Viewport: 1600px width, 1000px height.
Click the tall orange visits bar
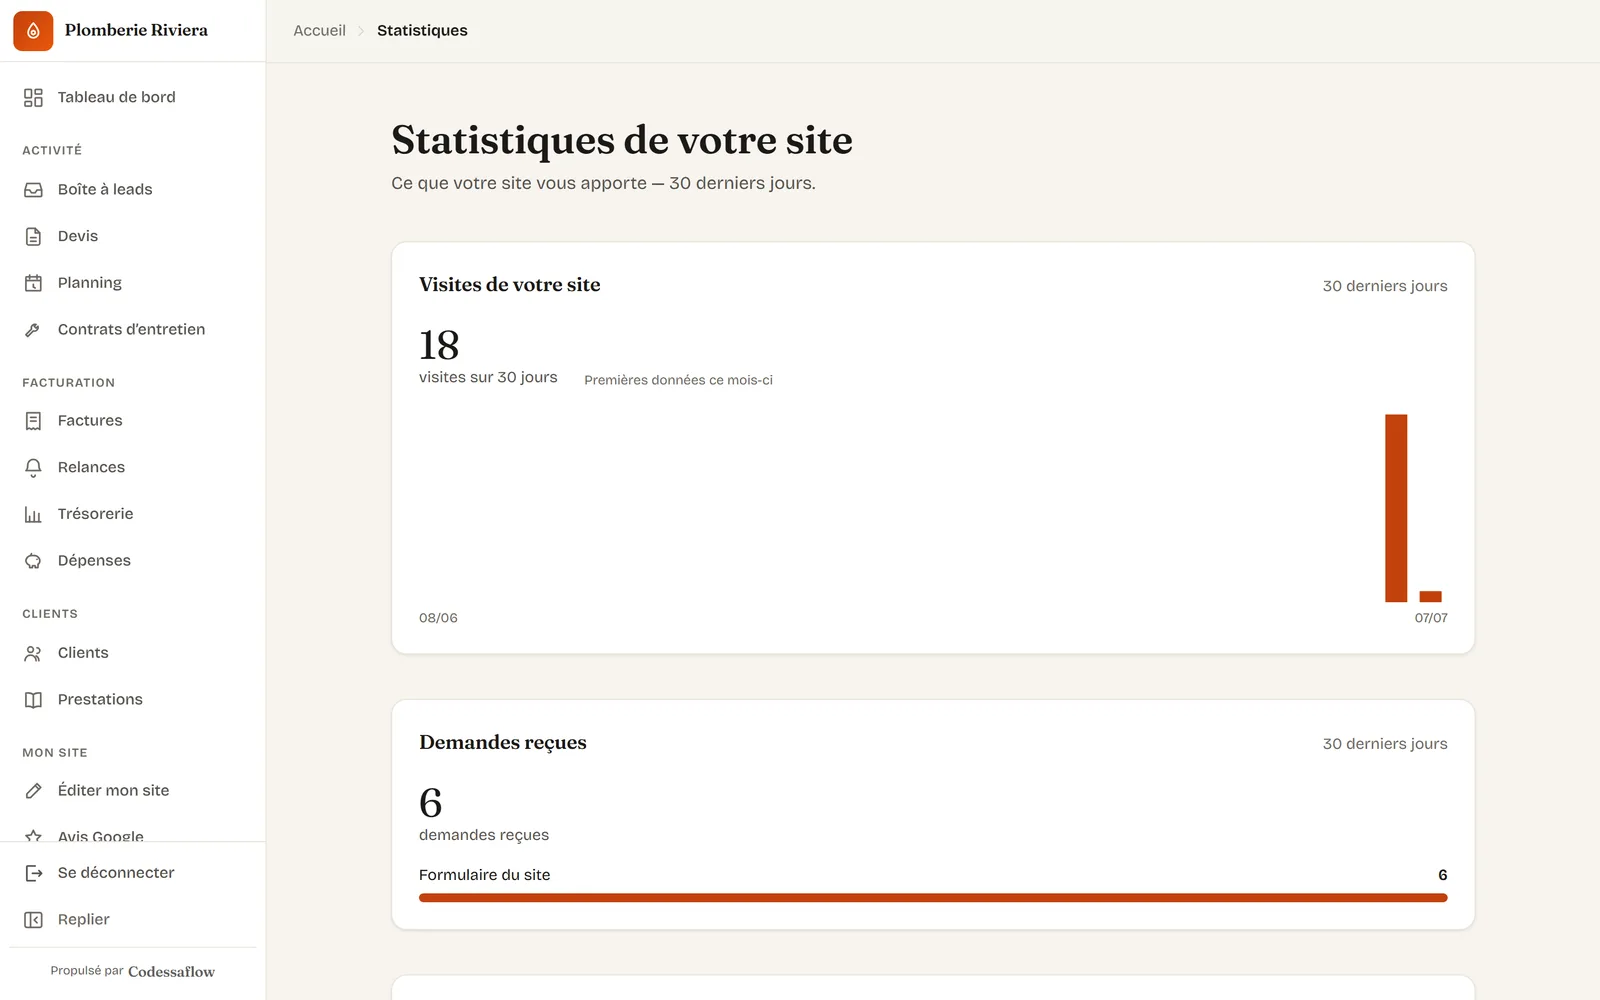click(1396, 508)
